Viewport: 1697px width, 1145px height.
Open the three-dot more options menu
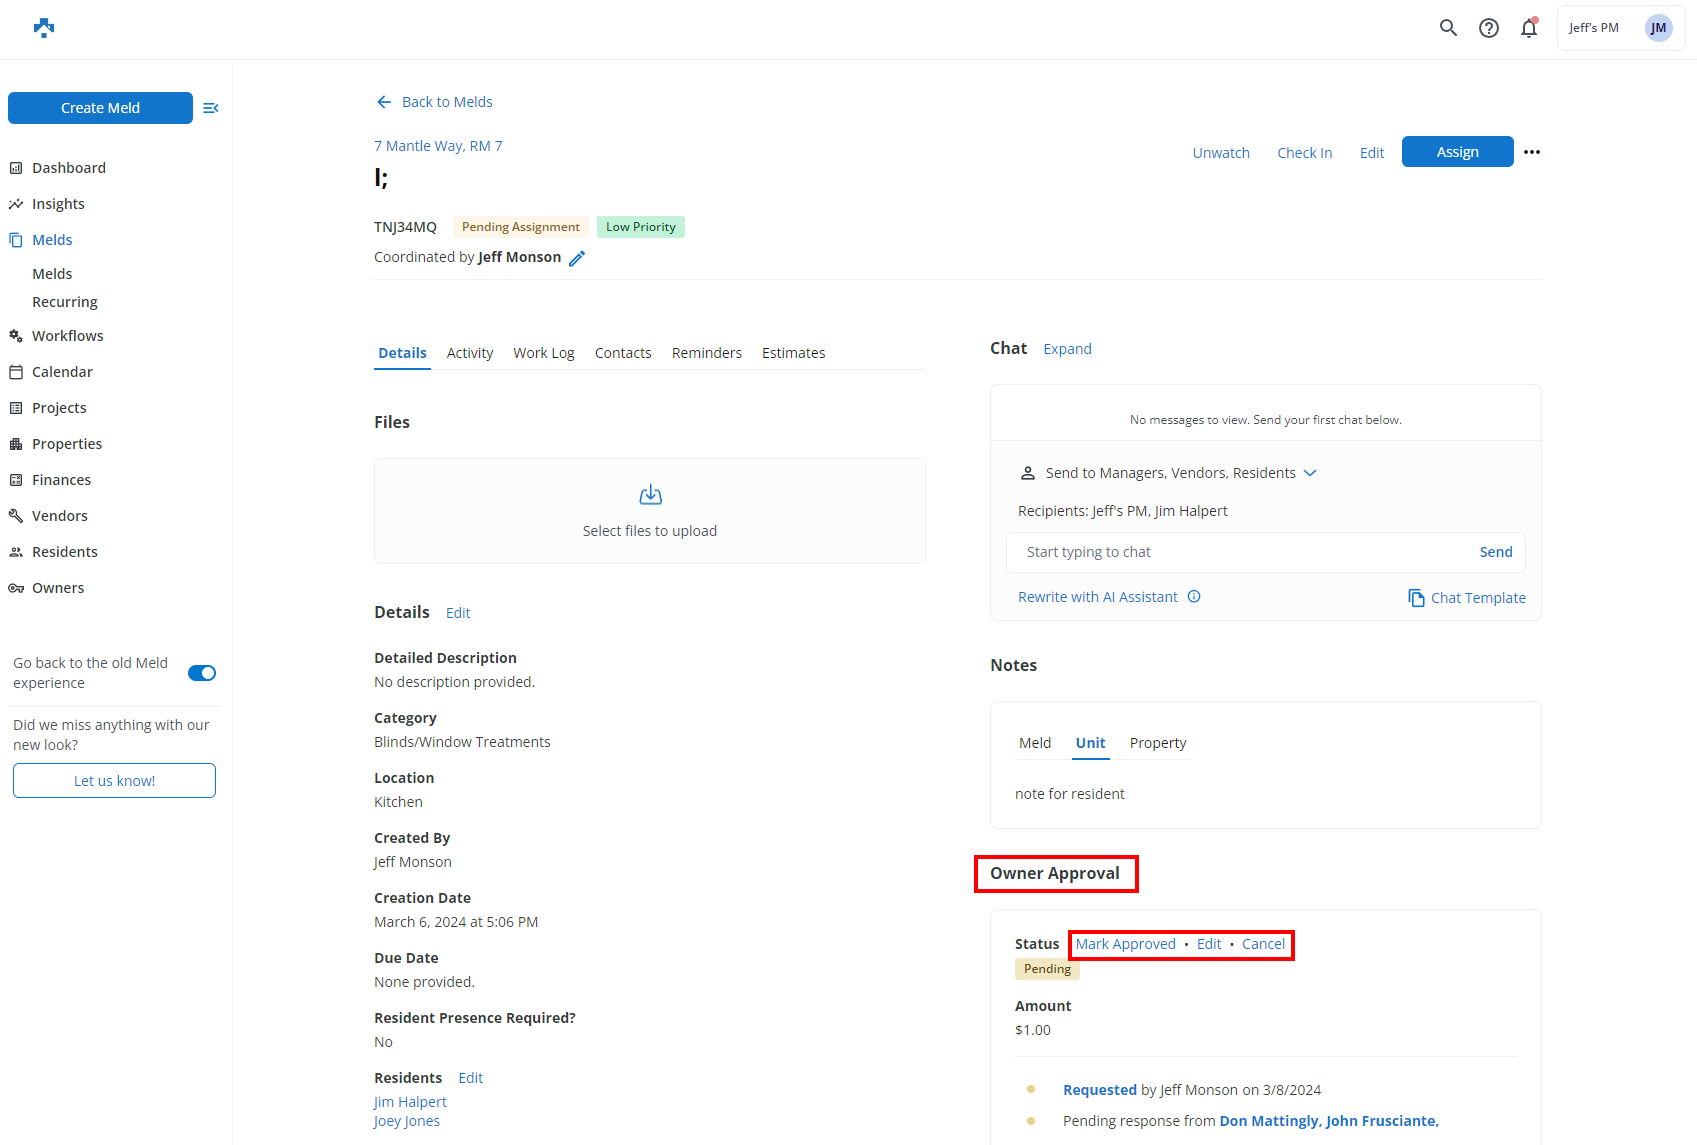(1532, 152)
